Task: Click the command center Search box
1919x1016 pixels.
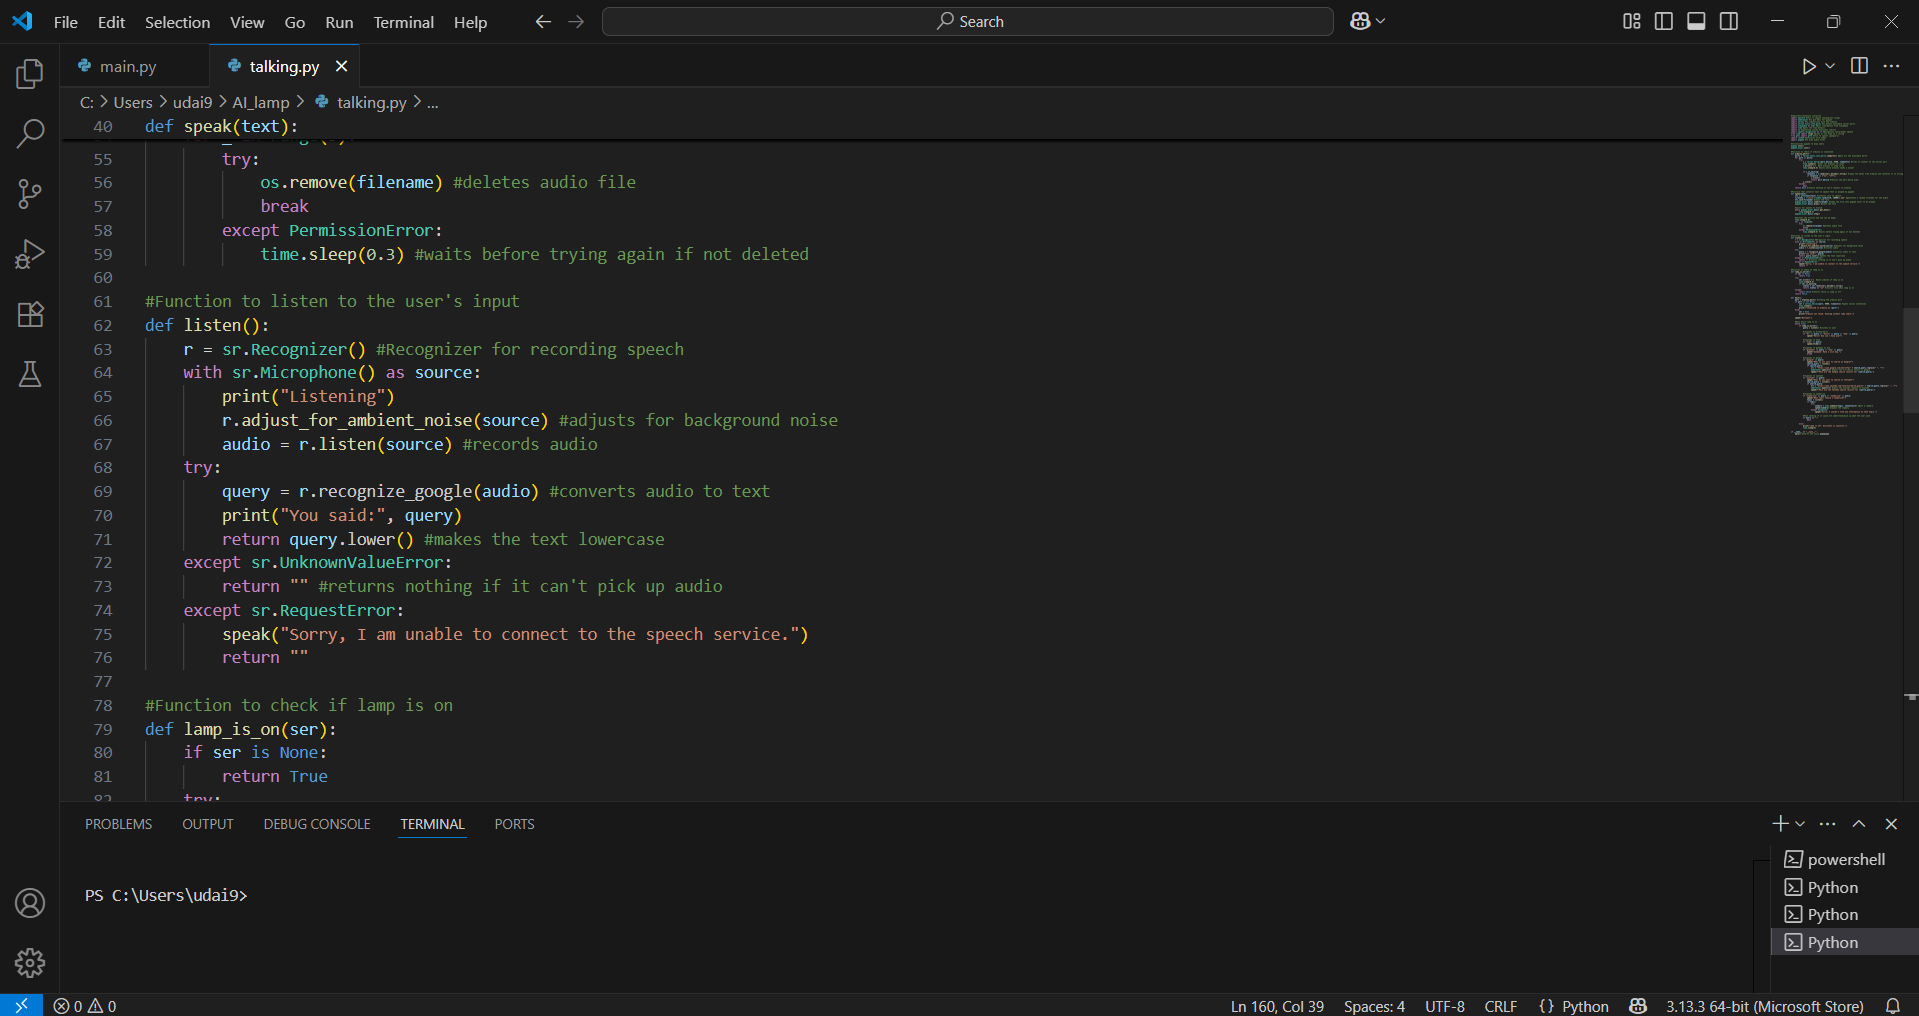Action: tap(968, 21)
